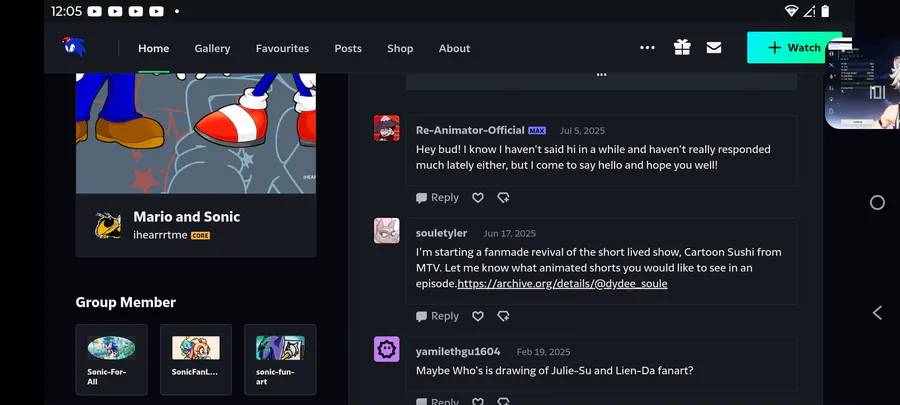Click the Jul 5, 2025 comment date
Image resolution: width=900 pixels, height=405 pixels.
tap(582, 131)
